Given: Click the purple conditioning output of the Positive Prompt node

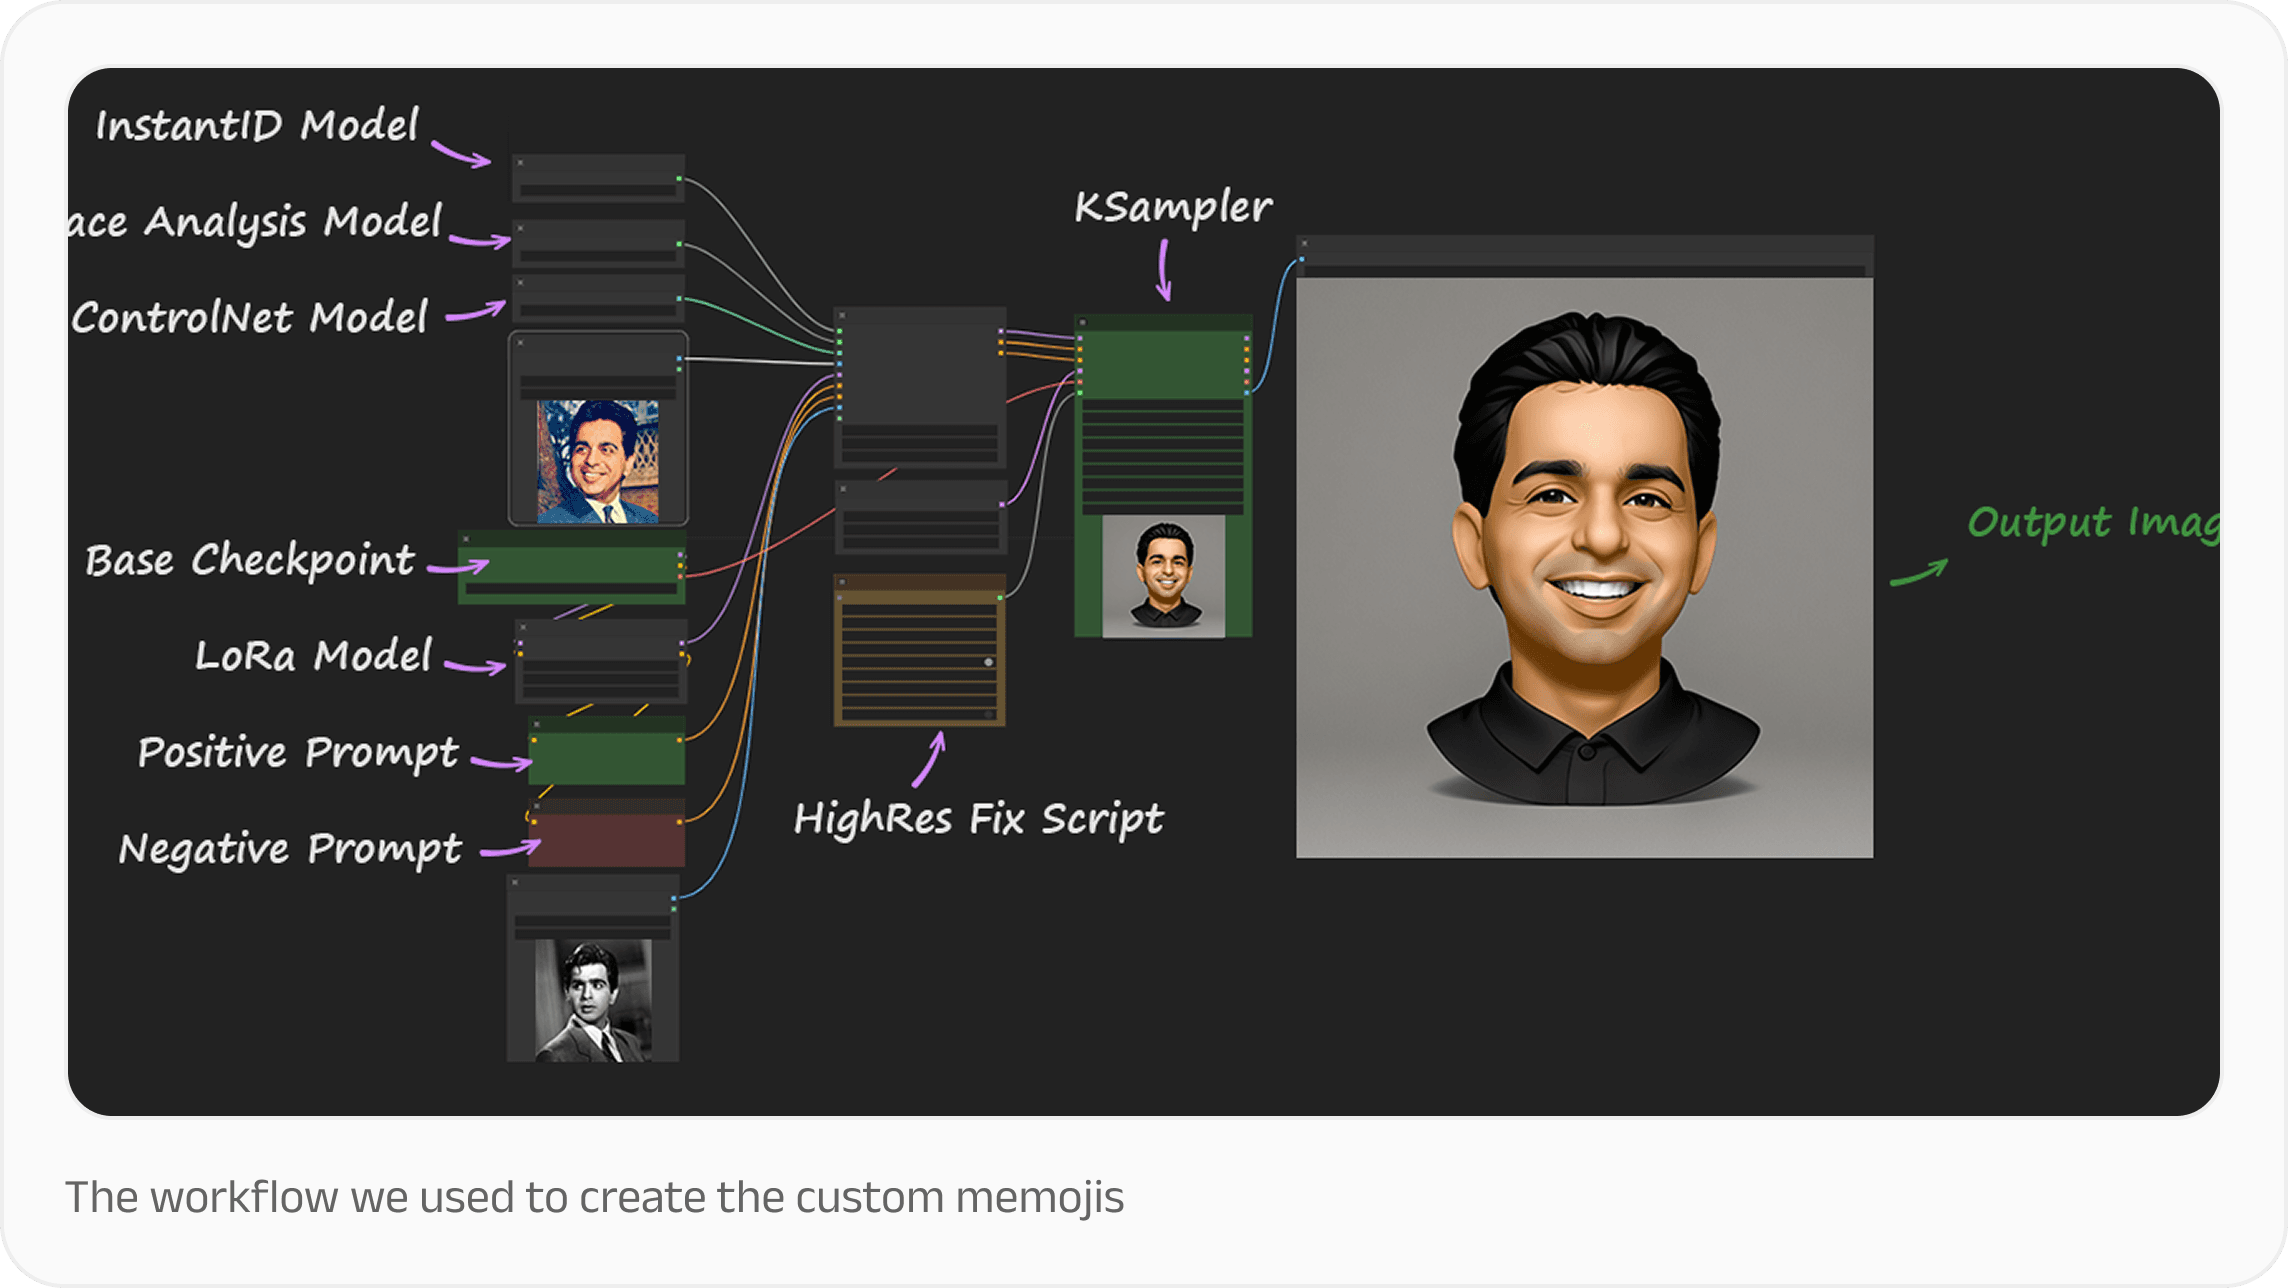Looking at the screenshot, I should (680, 740).
